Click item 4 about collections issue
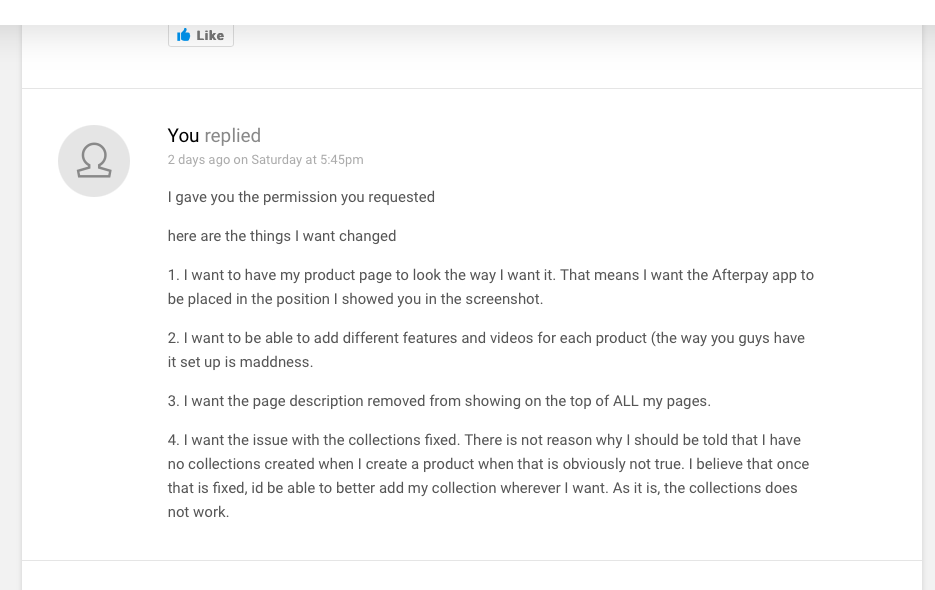 (x=488, y=475)
